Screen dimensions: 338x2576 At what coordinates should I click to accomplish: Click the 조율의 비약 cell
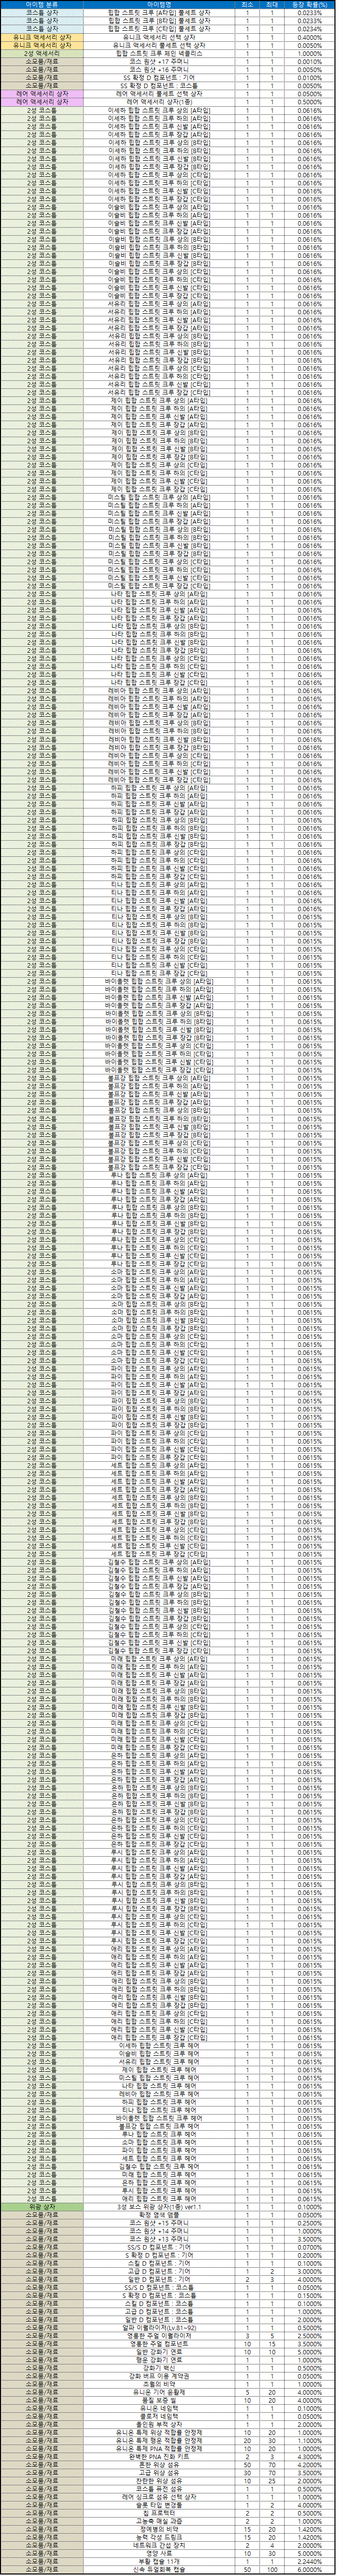point(160,2384)
